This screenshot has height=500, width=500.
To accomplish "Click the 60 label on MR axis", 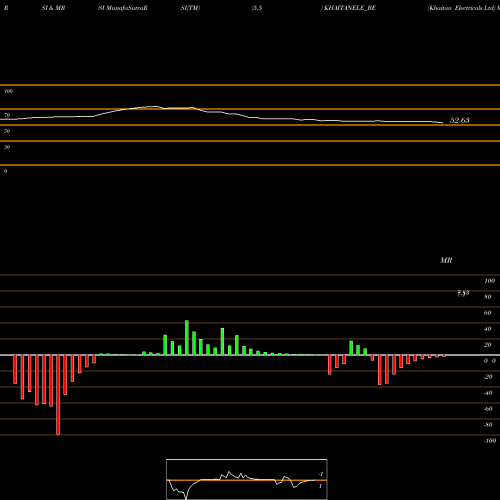I will 488,313.
